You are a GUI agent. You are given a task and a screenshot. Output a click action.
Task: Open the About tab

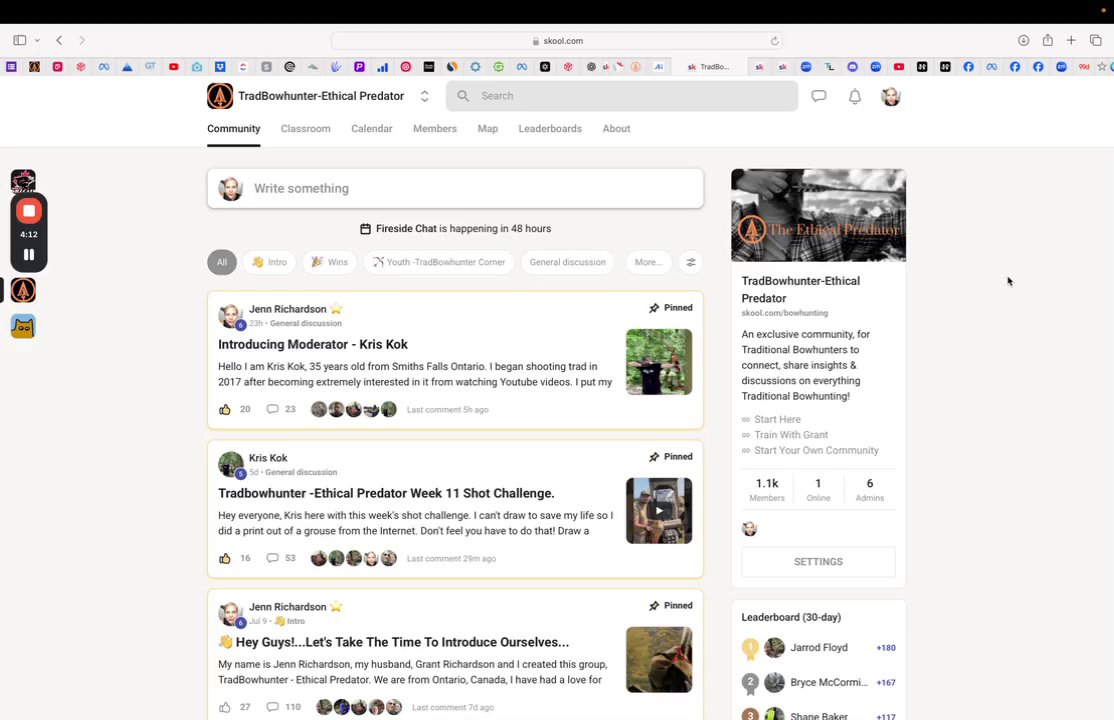coord(616,129)
